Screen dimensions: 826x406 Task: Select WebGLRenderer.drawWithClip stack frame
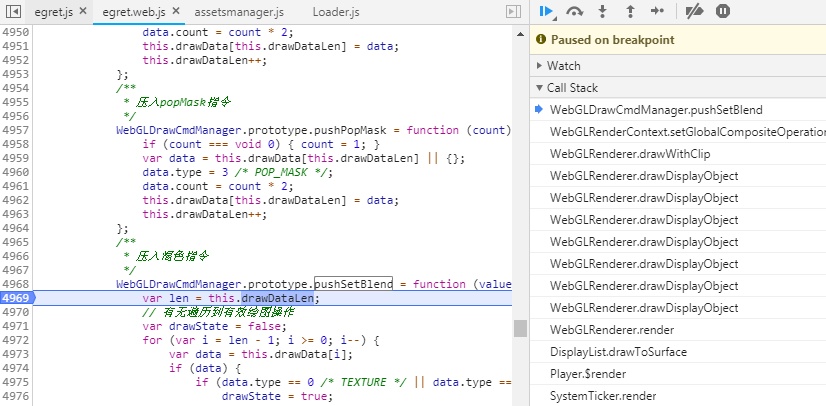(x=630, y=154)
